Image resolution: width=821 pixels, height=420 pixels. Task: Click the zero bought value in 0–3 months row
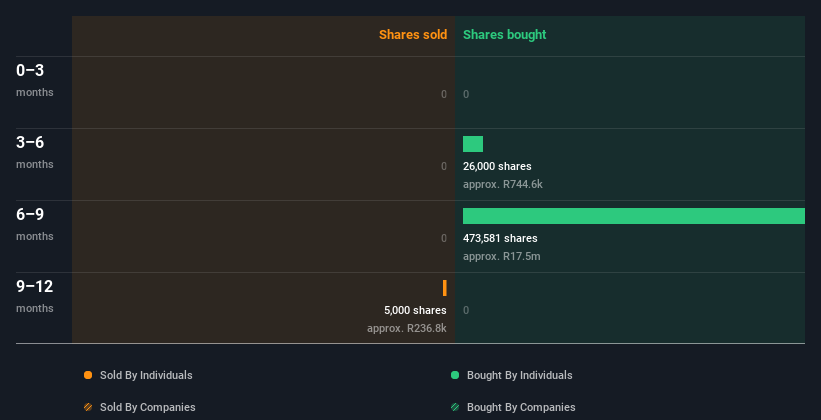(x=466, y=94)
